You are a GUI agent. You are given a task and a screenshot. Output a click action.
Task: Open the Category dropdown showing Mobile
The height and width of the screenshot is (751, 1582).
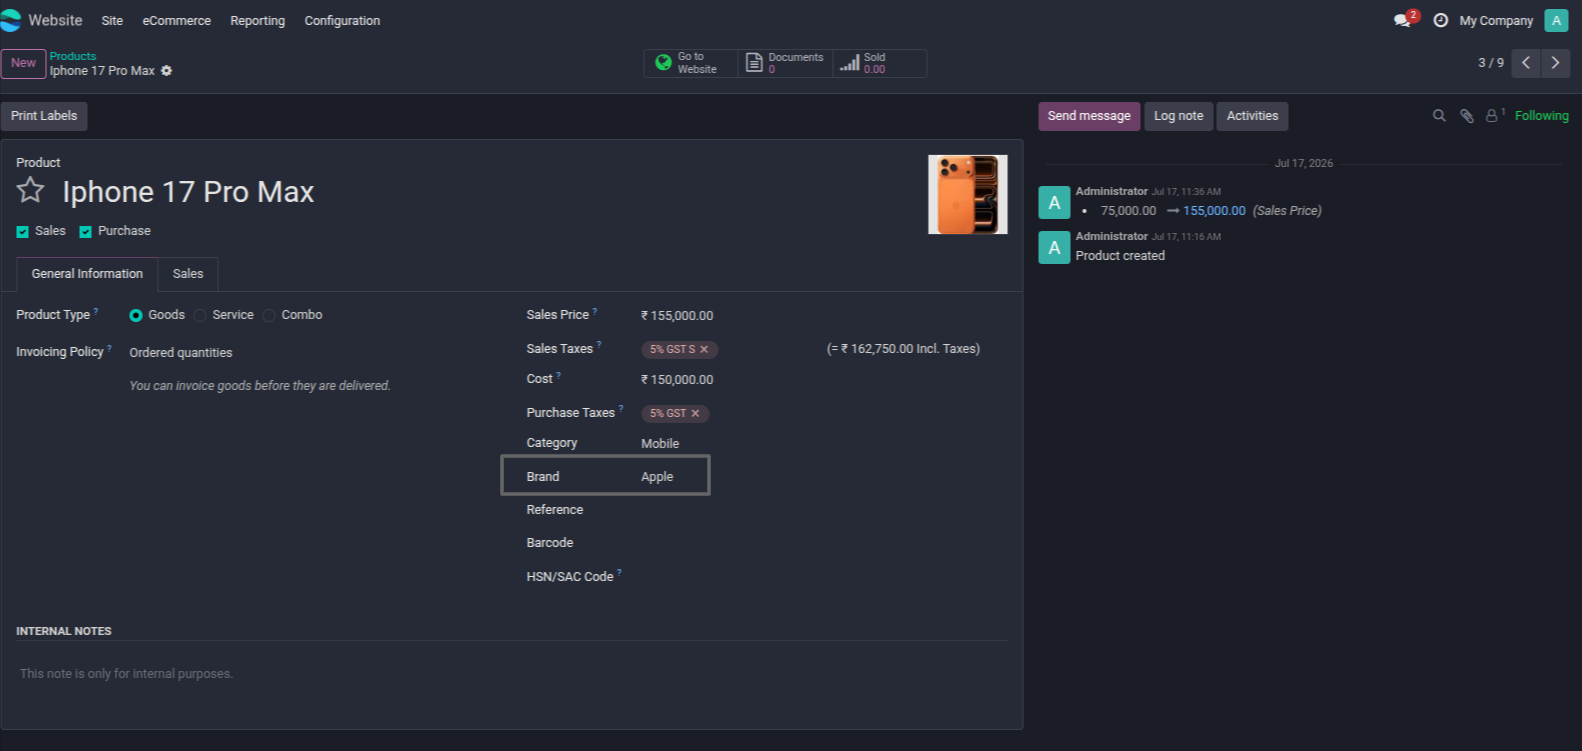(x=823, y=444)
